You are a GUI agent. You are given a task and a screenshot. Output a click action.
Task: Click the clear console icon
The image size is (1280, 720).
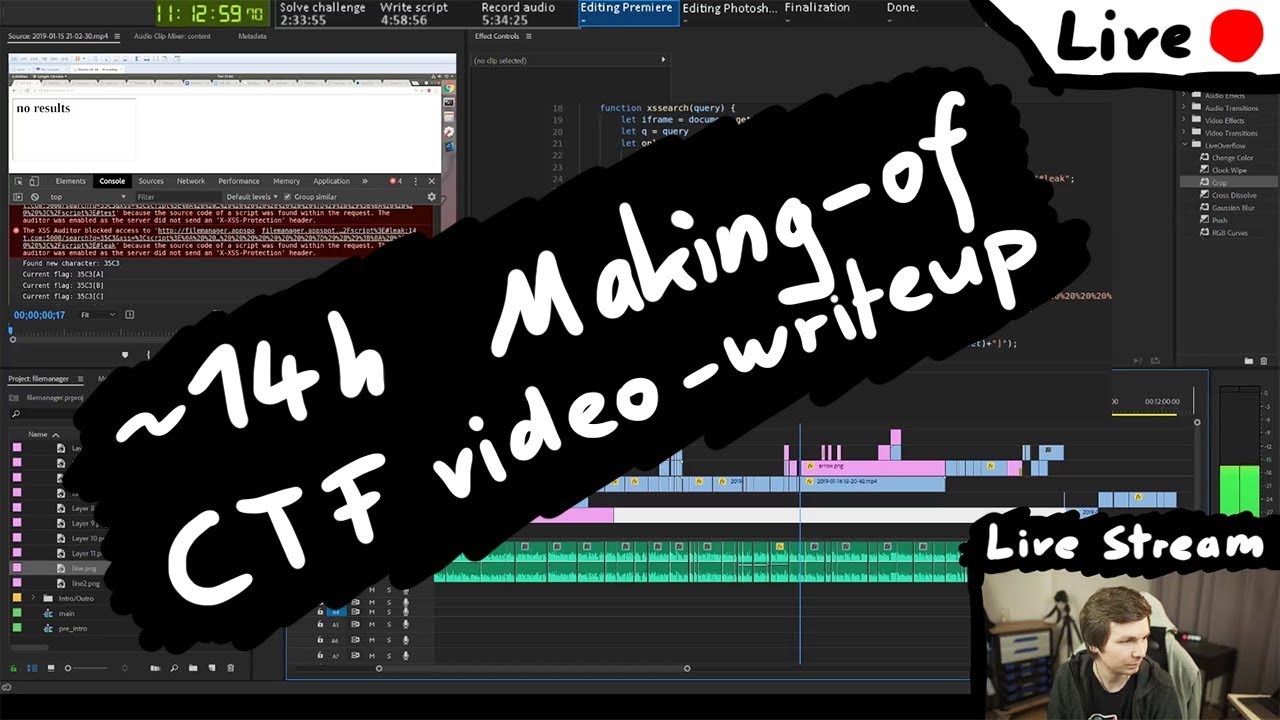[x=35, y=197]
